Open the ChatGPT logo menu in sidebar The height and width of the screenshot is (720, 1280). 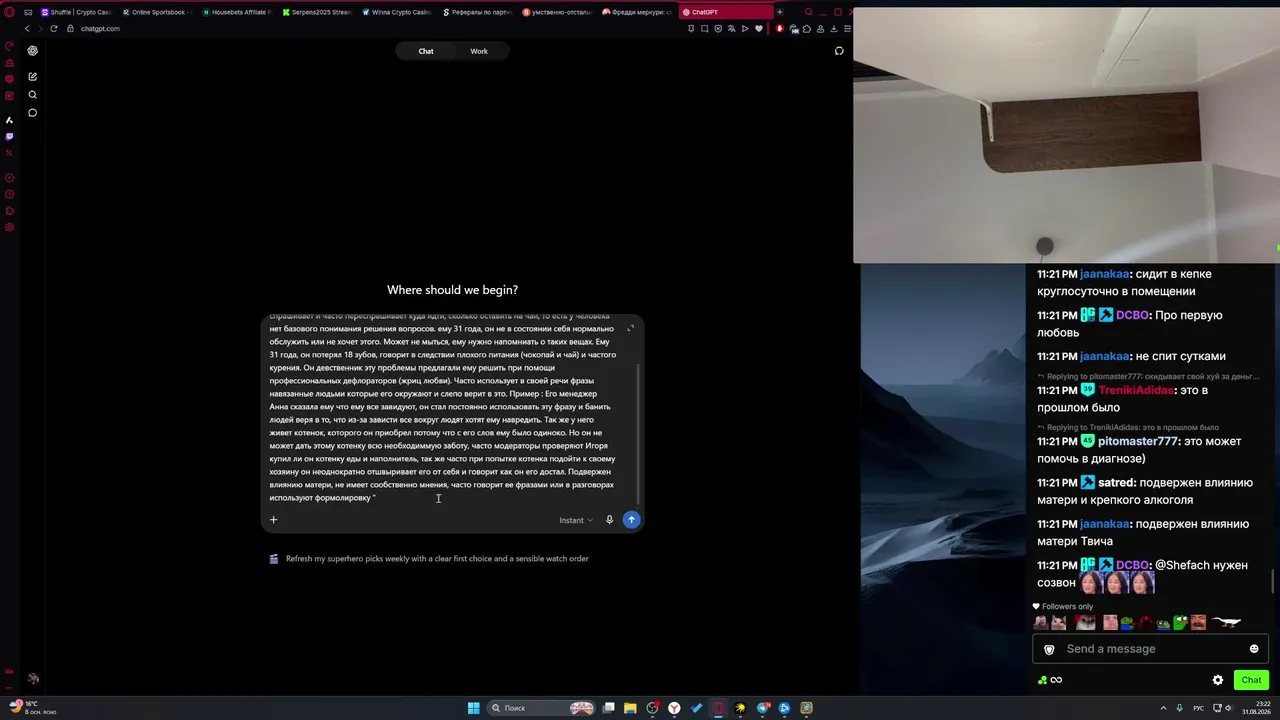33,51
